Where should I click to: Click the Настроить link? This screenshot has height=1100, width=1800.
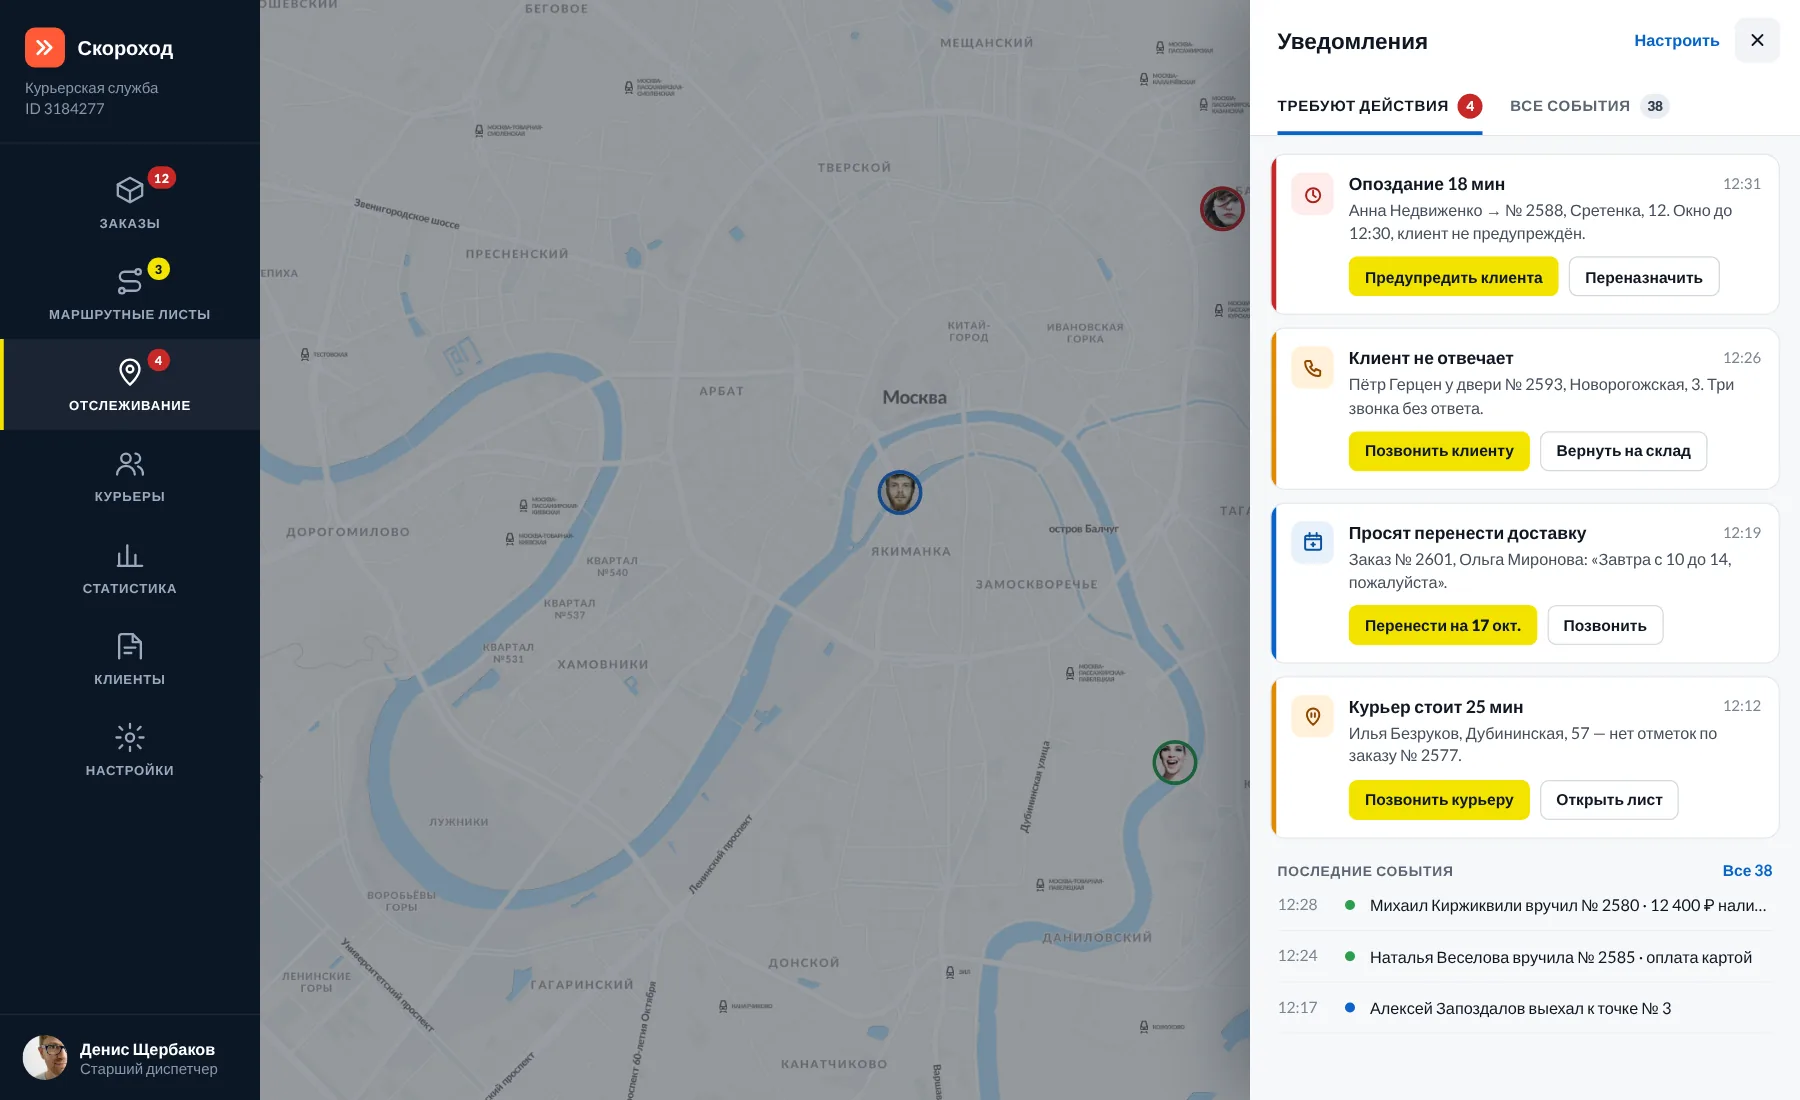tap(1677, 41)
